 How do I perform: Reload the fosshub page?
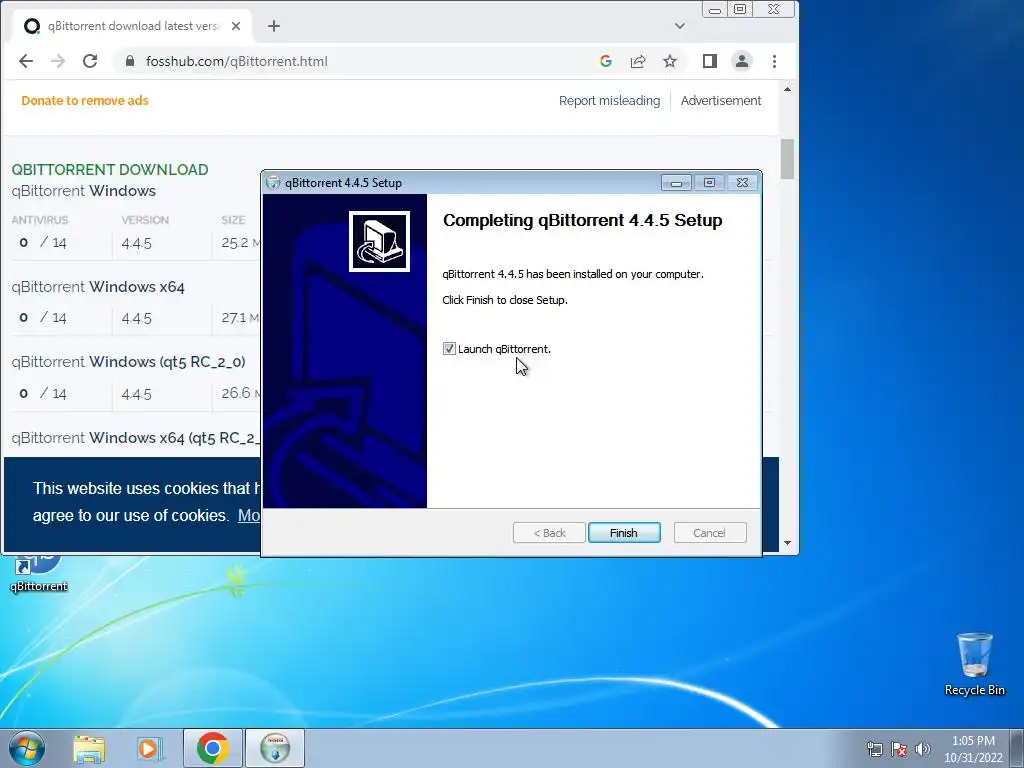pos(90,61)
